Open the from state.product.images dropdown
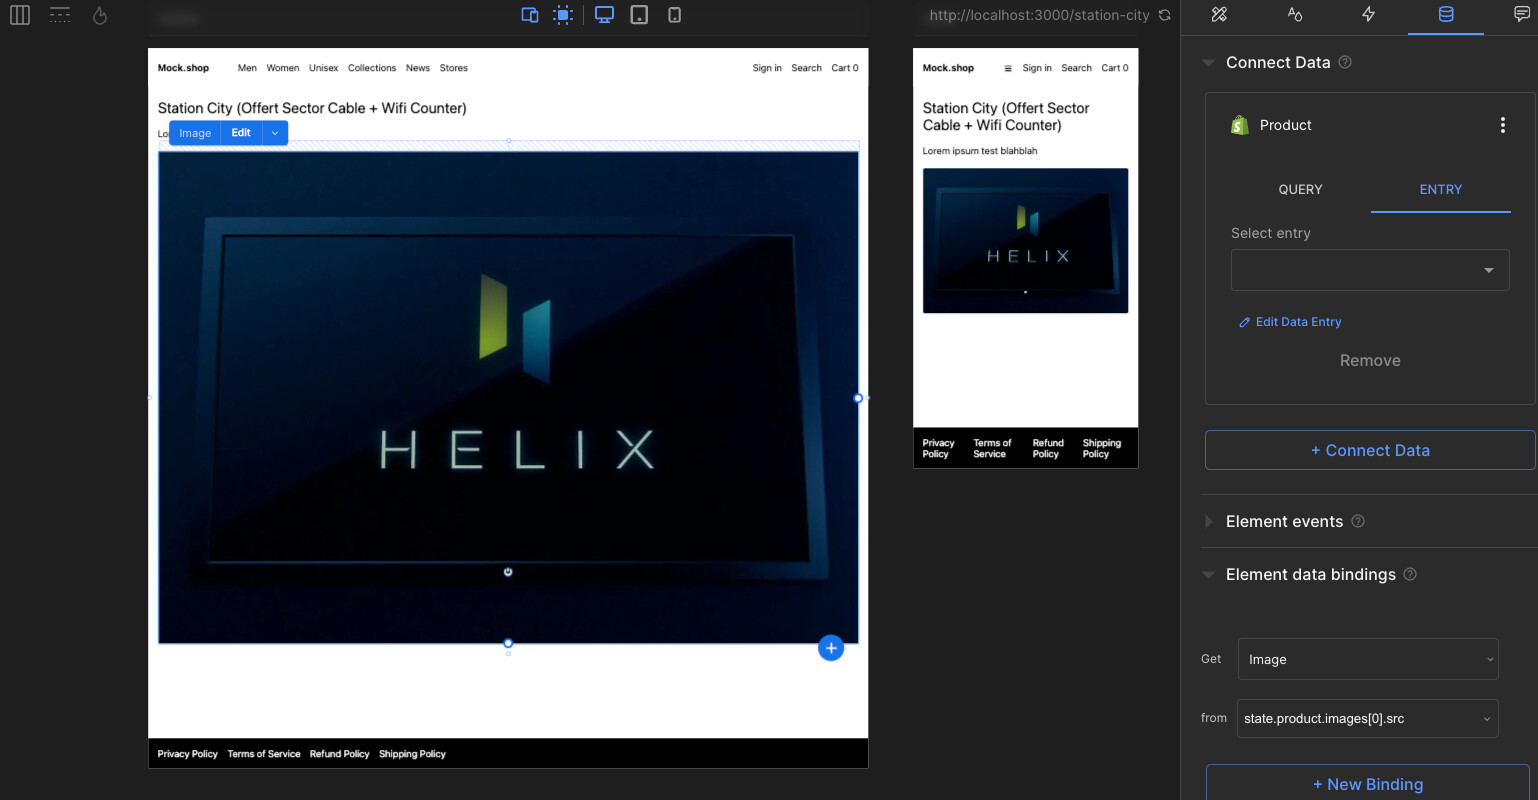 [1368, 718]
